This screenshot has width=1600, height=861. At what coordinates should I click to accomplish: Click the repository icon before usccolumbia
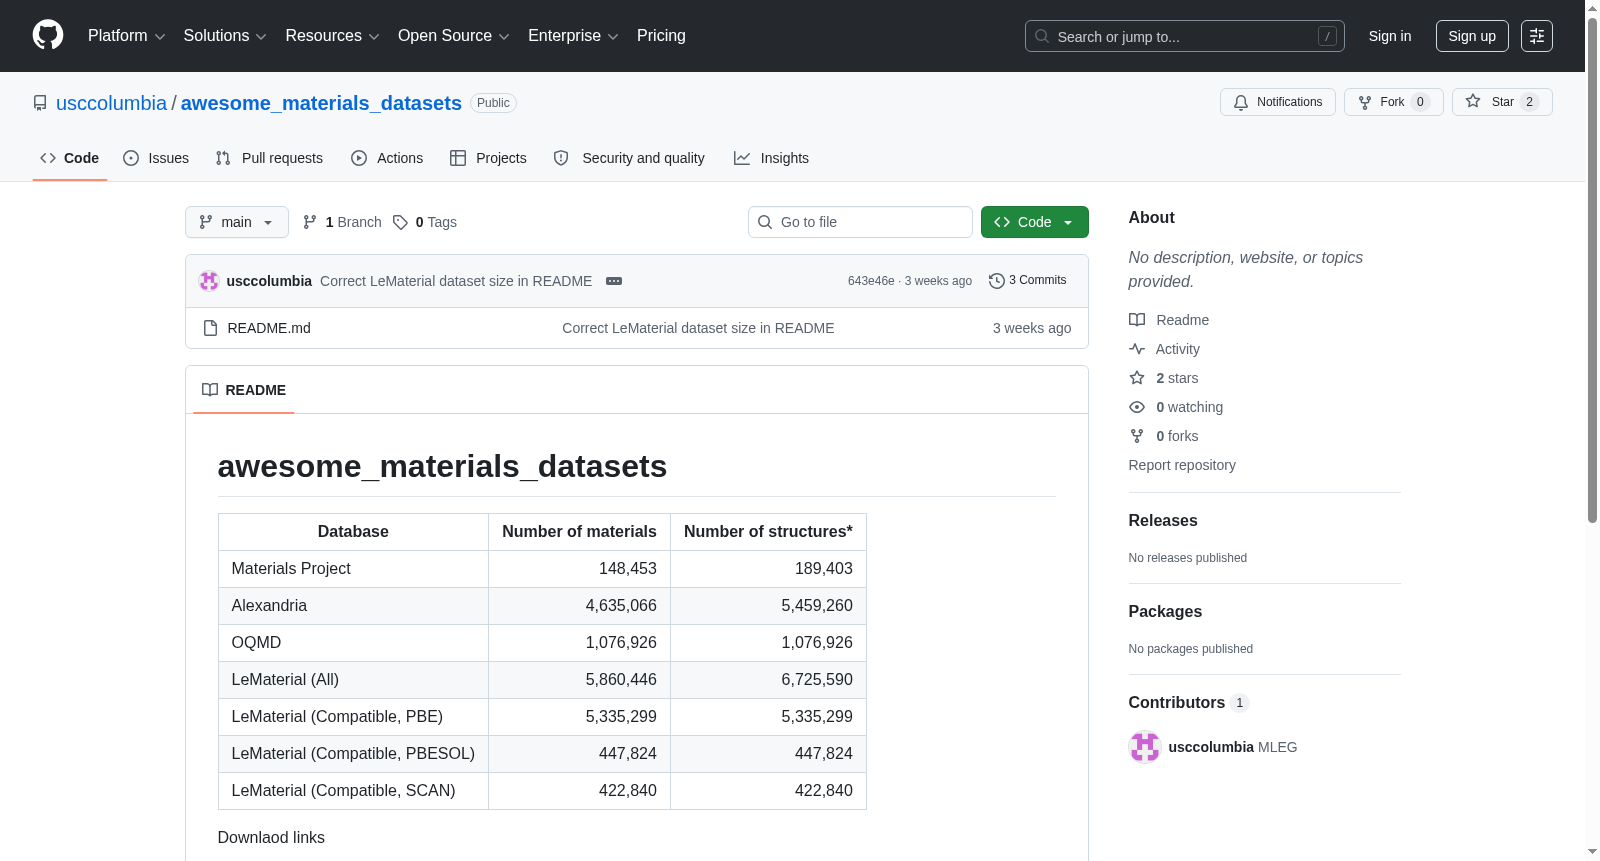pos(40,103)
